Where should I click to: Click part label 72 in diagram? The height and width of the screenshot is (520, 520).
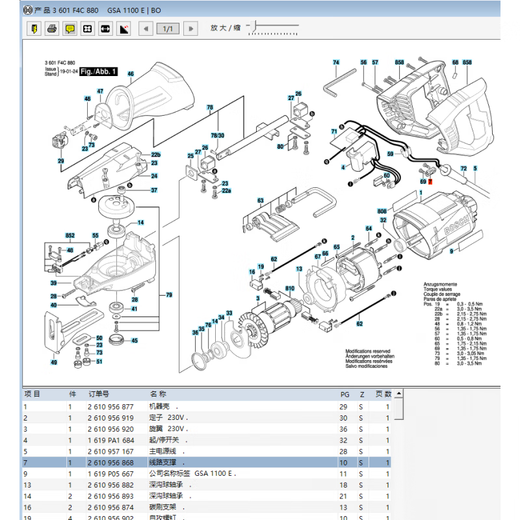[464, 169]
